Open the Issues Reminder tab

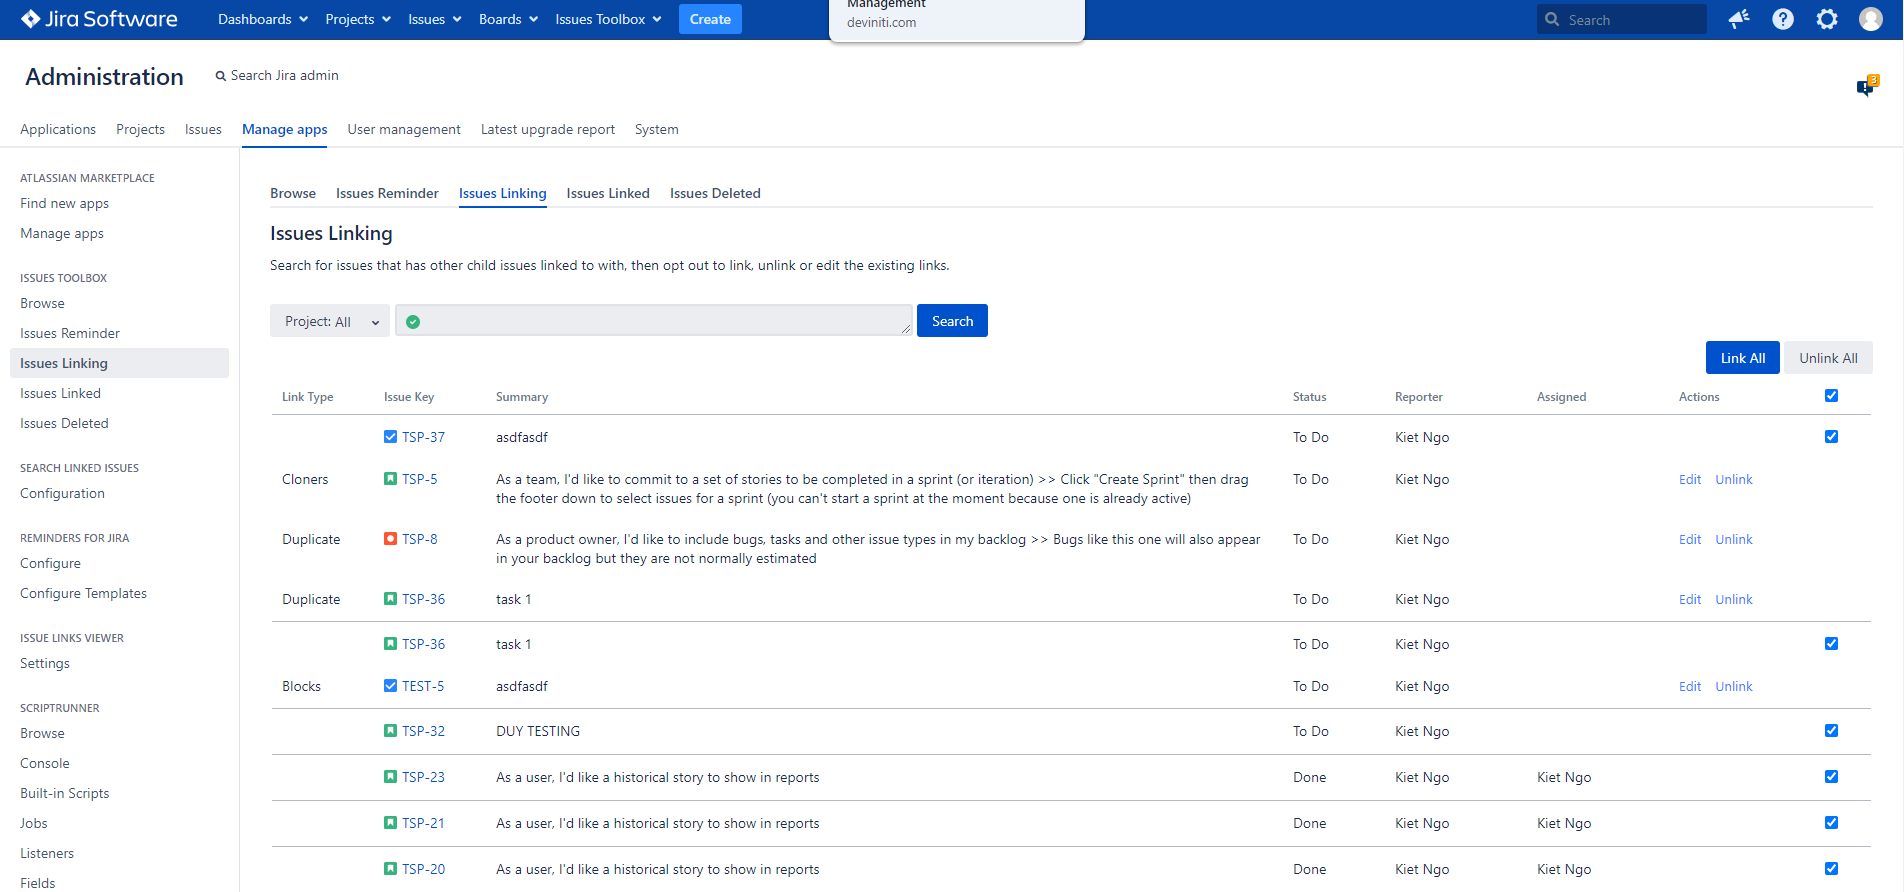pos(387,193)
